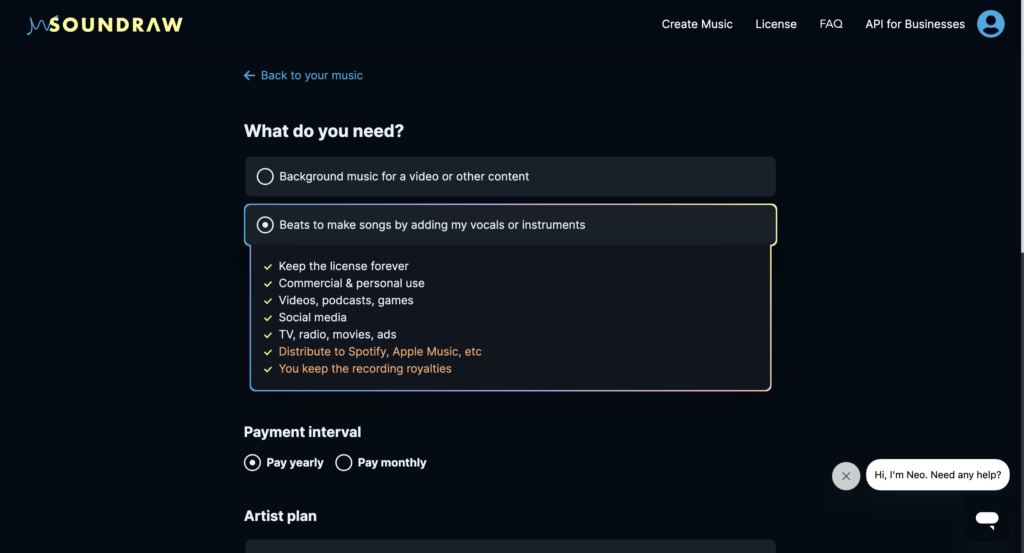The height and width of the screenshot is (553, 1024).
Task: Open the user profile avatar
Action: click(990, 24)
